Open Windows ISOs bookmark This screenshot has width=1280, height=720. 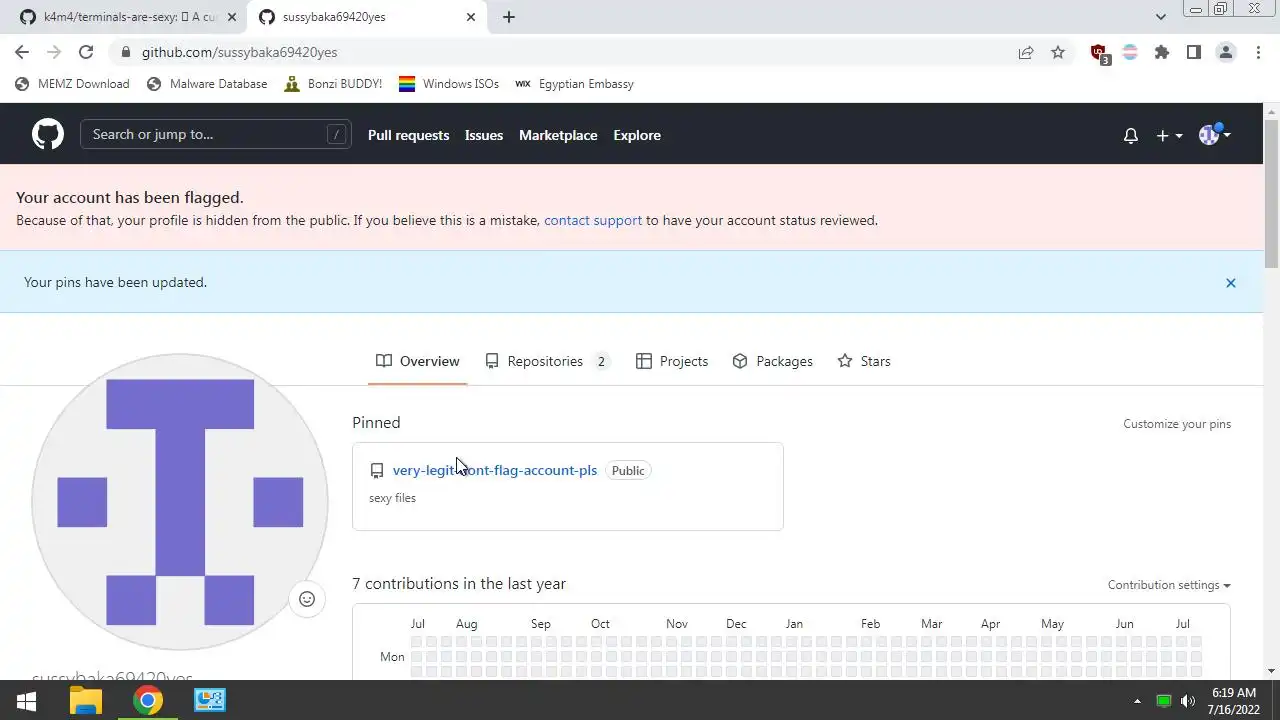tap(448, 84)
